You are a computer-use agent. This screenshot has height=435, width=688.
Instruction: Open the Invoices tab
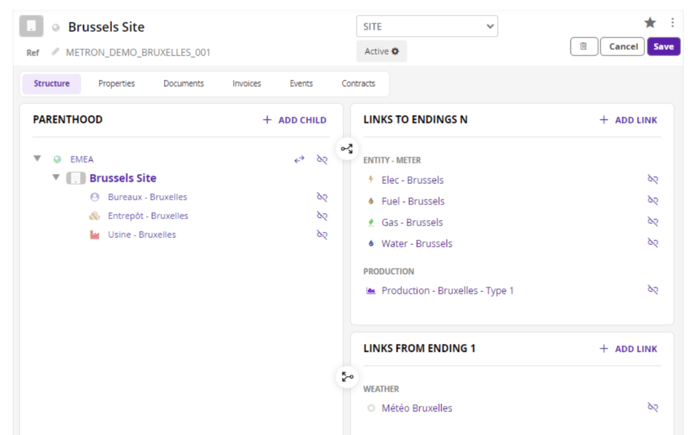coord(246,84)
